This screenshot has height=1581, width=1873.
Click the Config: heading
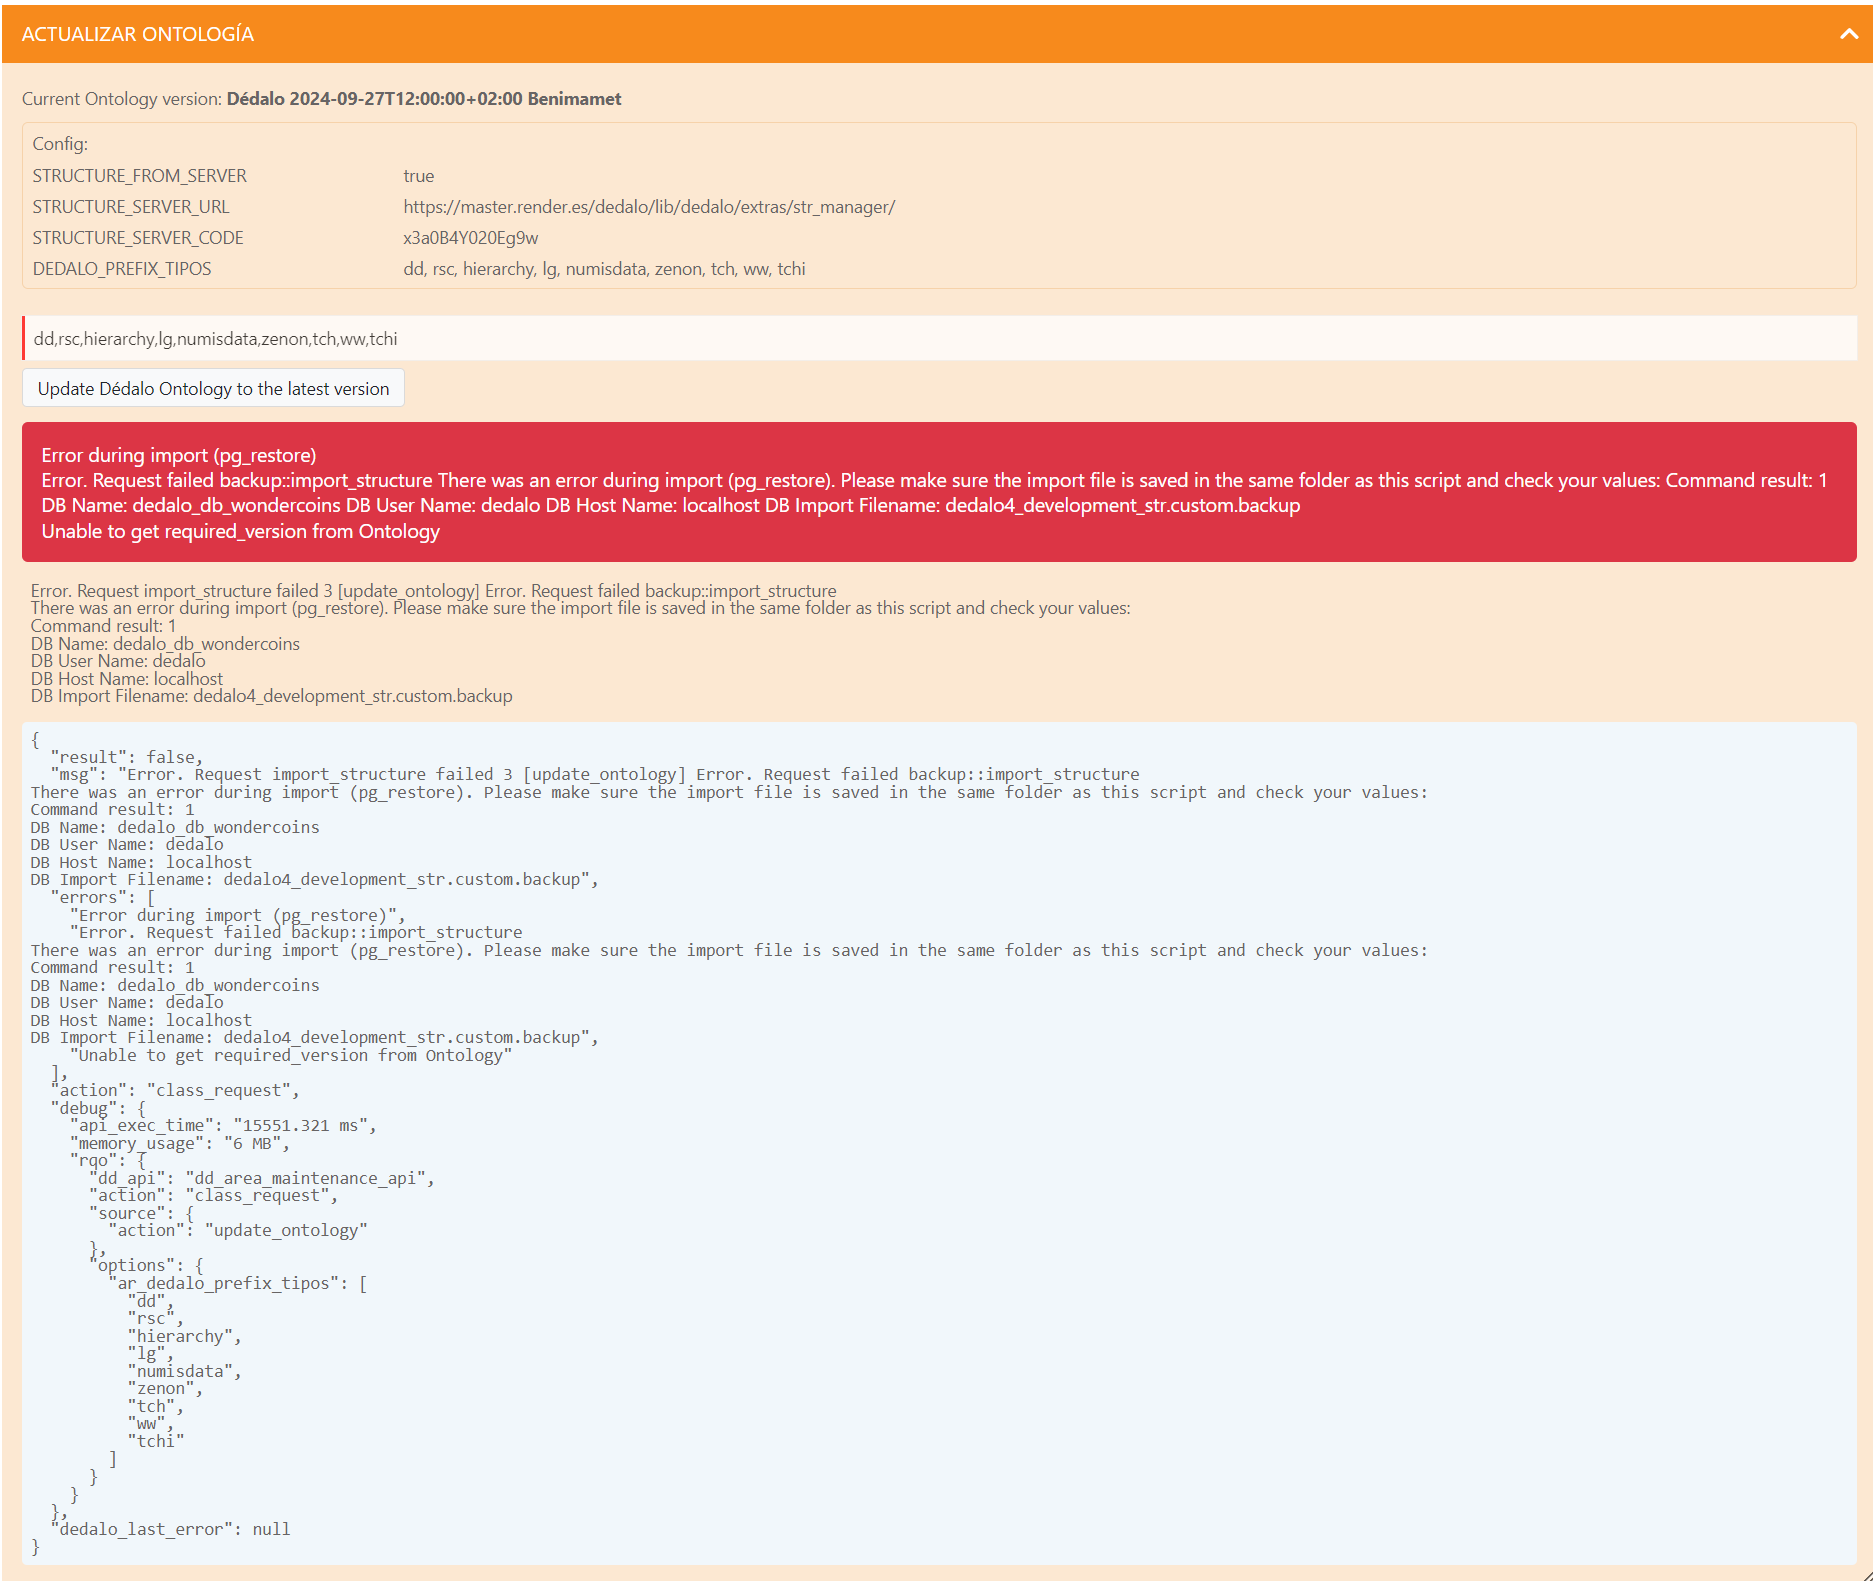(x=60, y=144)
